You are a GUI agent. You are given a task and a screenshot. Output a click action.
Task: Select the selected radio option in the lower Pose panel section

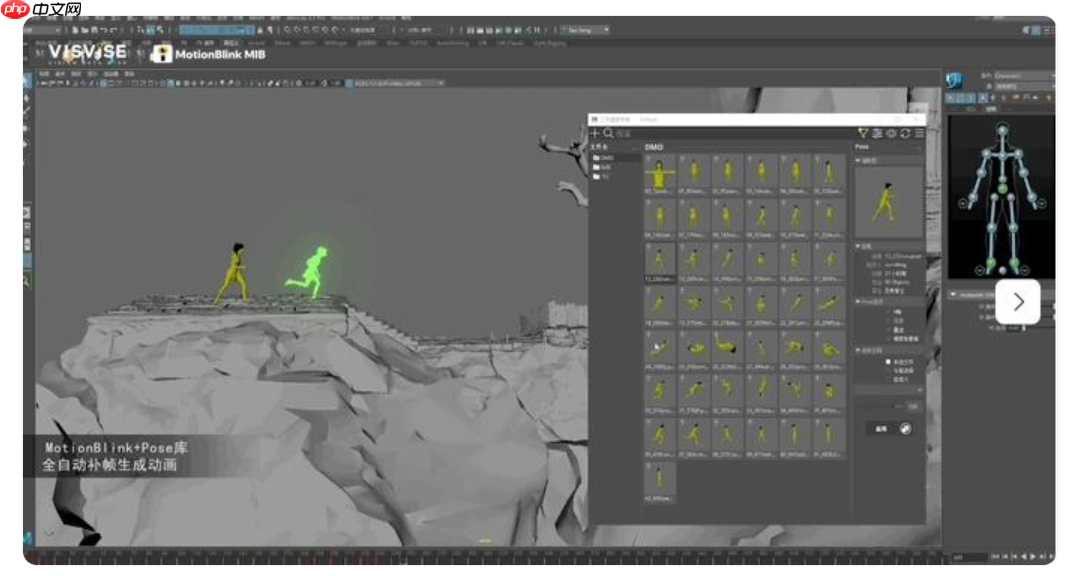pyautogui.click(x=888, y=362)
